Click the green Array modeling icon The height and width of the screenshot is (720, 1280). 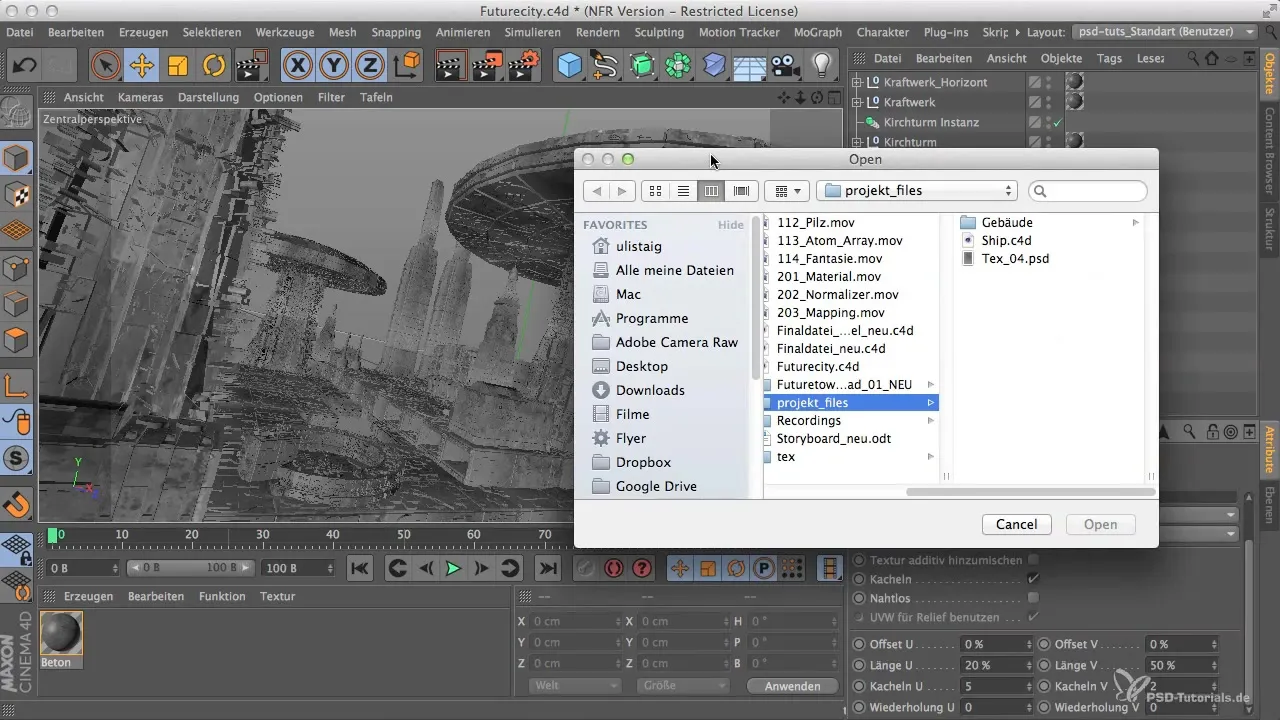tap(678, 66)
